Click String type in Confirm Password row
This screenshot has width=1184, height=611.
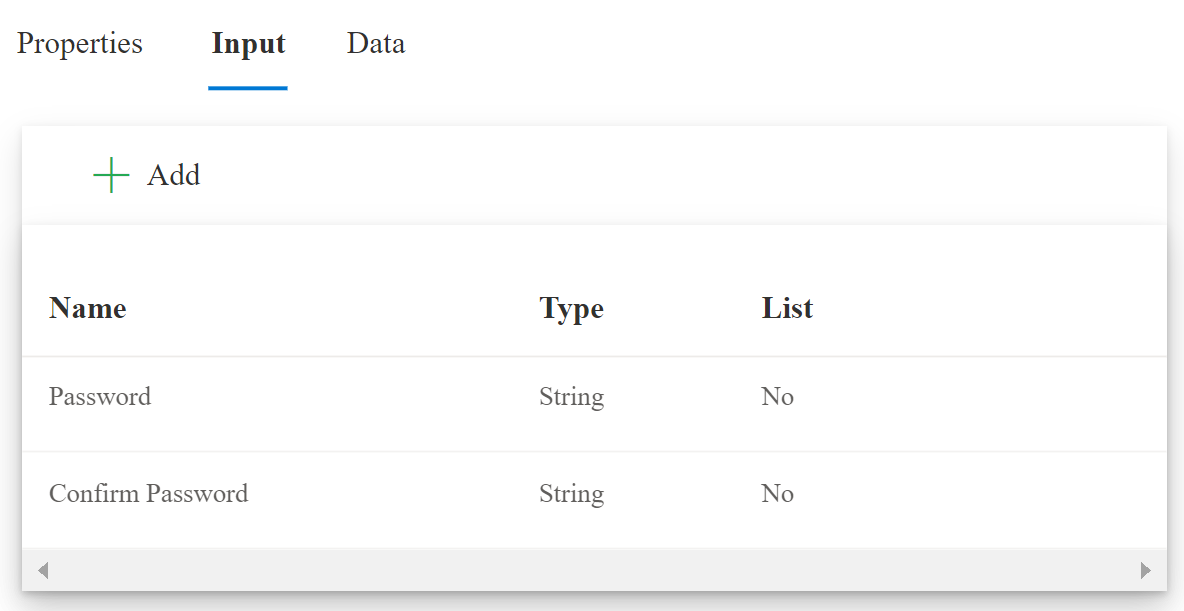[571, 494]
